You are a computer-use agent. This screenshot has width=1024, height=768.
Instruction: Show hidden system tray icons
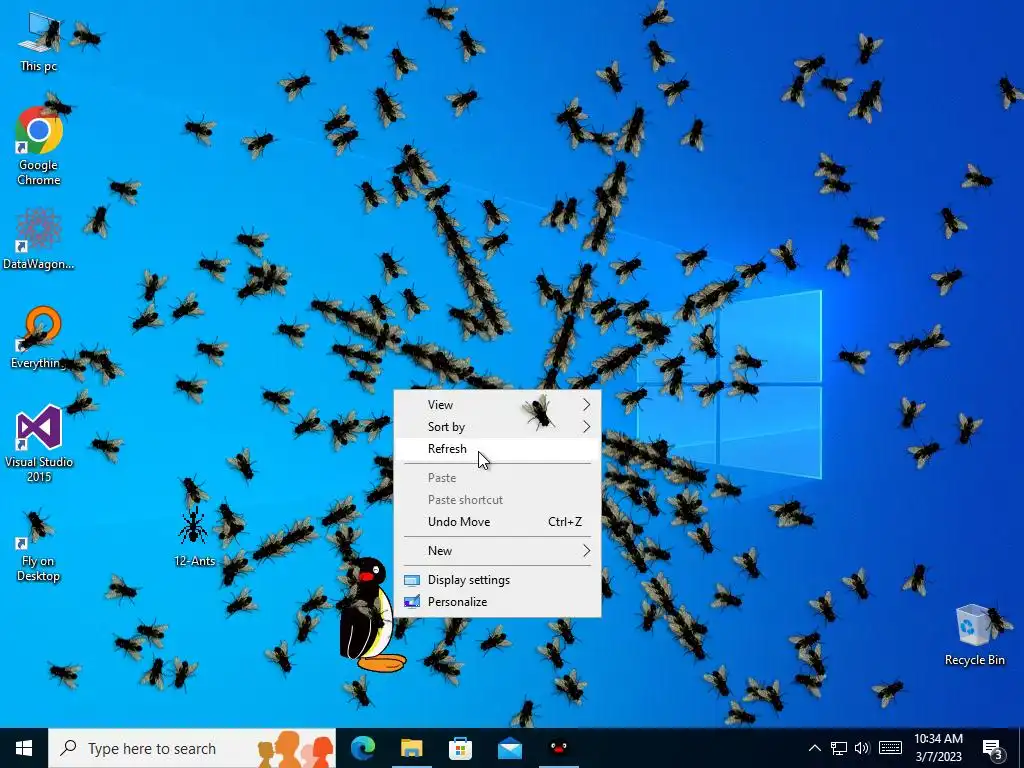click(814, 748)
